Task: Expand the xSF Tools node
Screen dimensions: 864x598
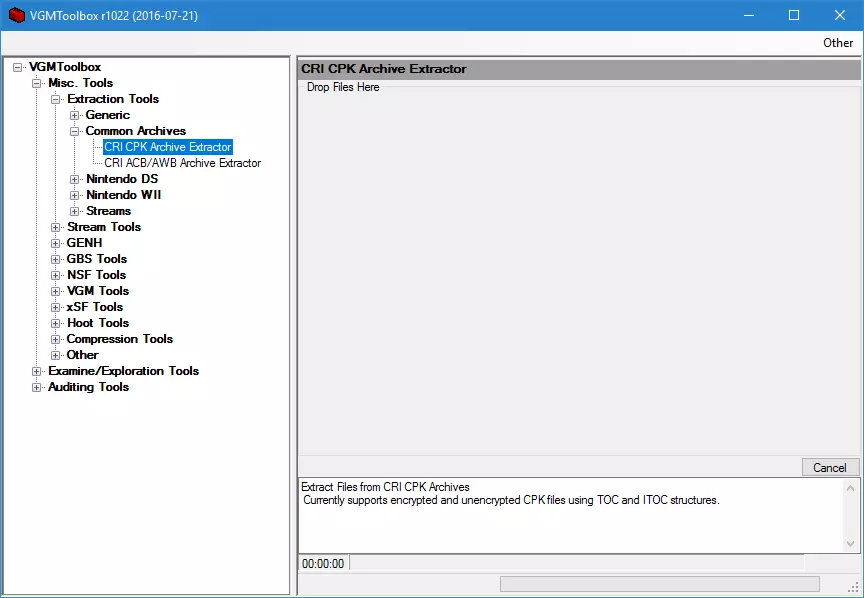Action: (x=56, y=307)
